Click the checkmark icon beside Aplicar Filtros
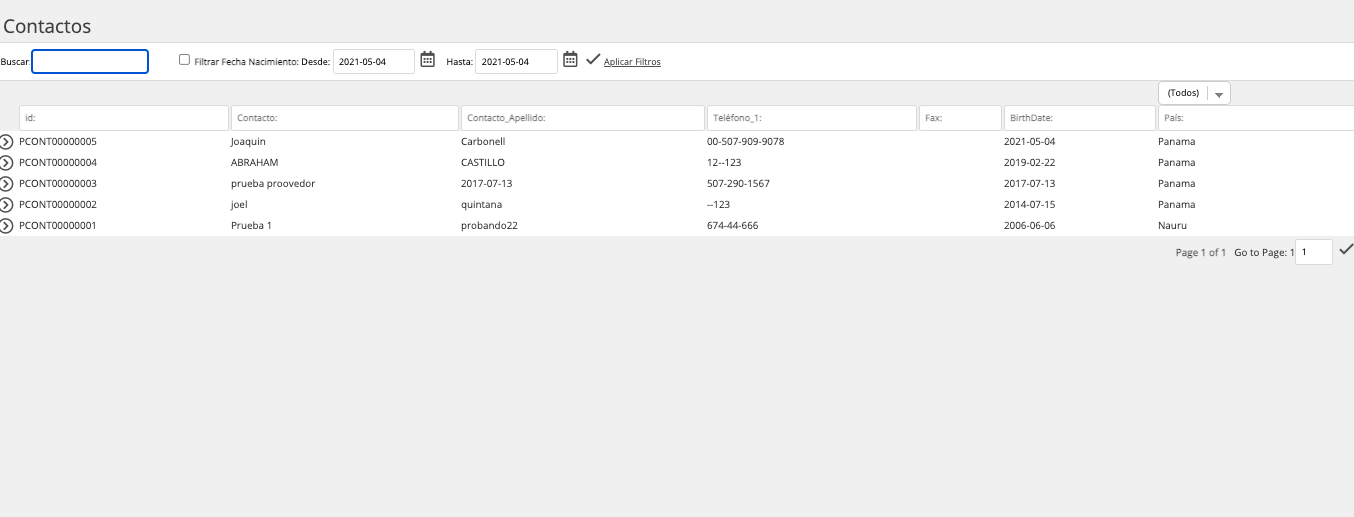Image resolution: width=1354 pixels, height=517 pixels. tap(593, 60)
